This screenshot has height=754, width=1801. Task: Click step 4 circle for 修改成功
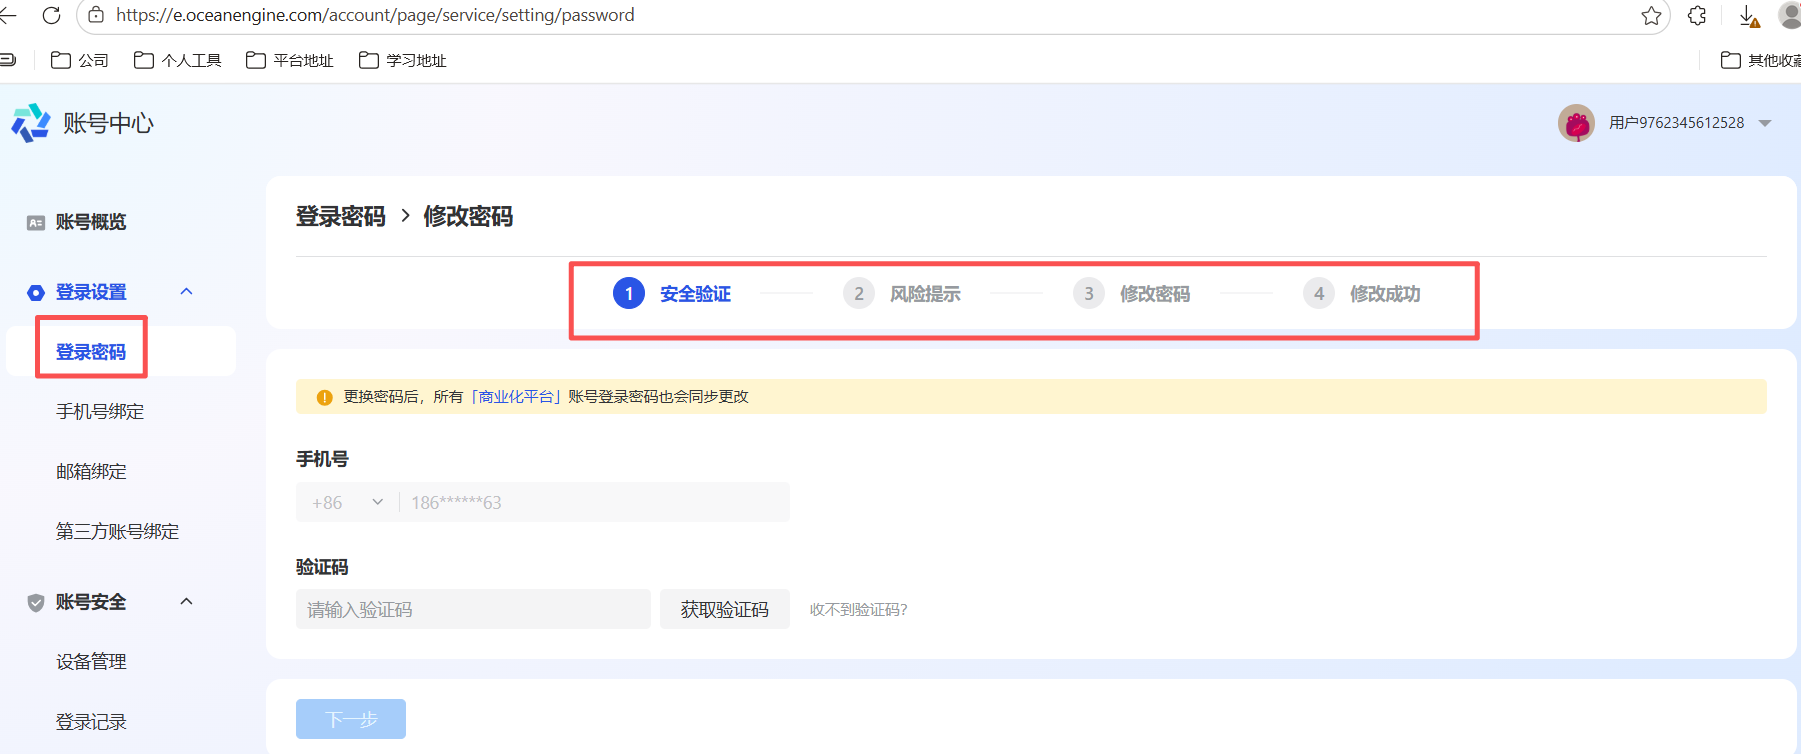coord(1319,293)
